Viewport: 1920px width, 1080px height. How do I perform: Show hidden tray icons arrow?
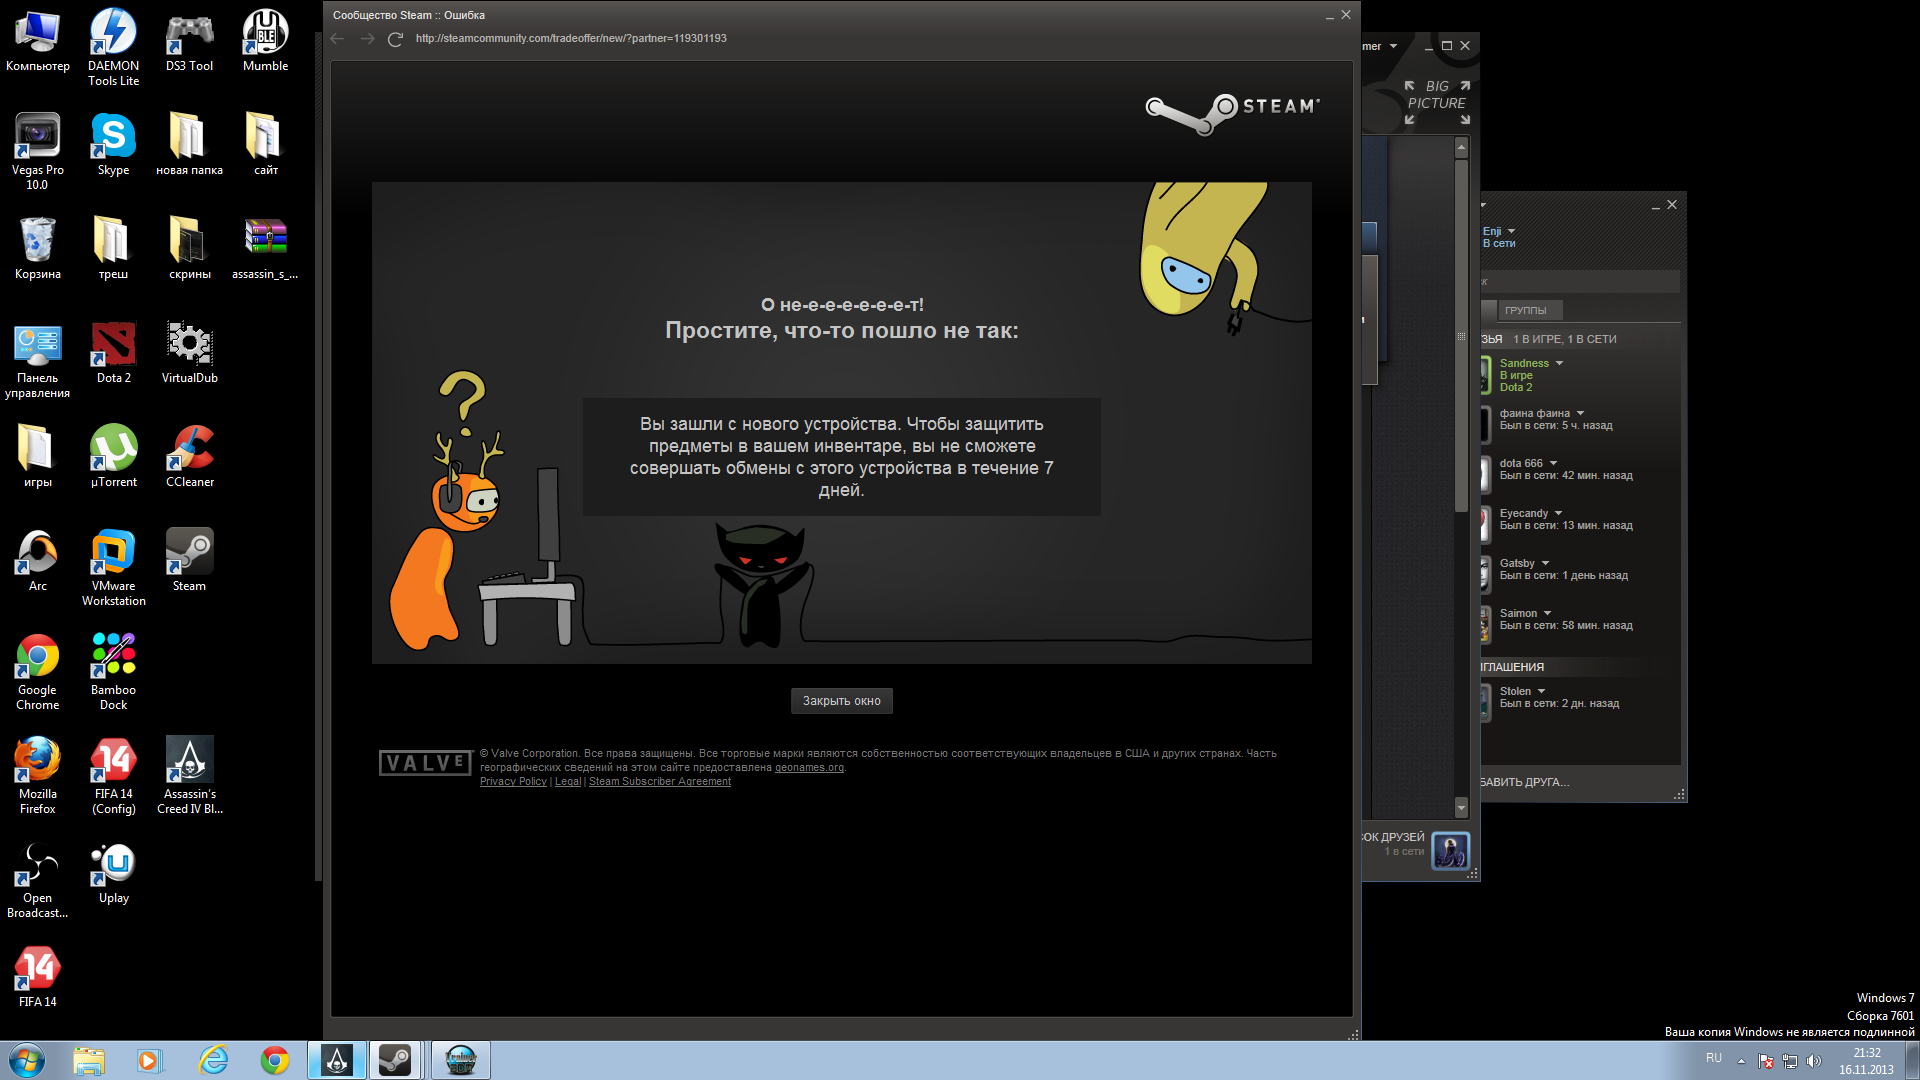click(1741, 1061)
